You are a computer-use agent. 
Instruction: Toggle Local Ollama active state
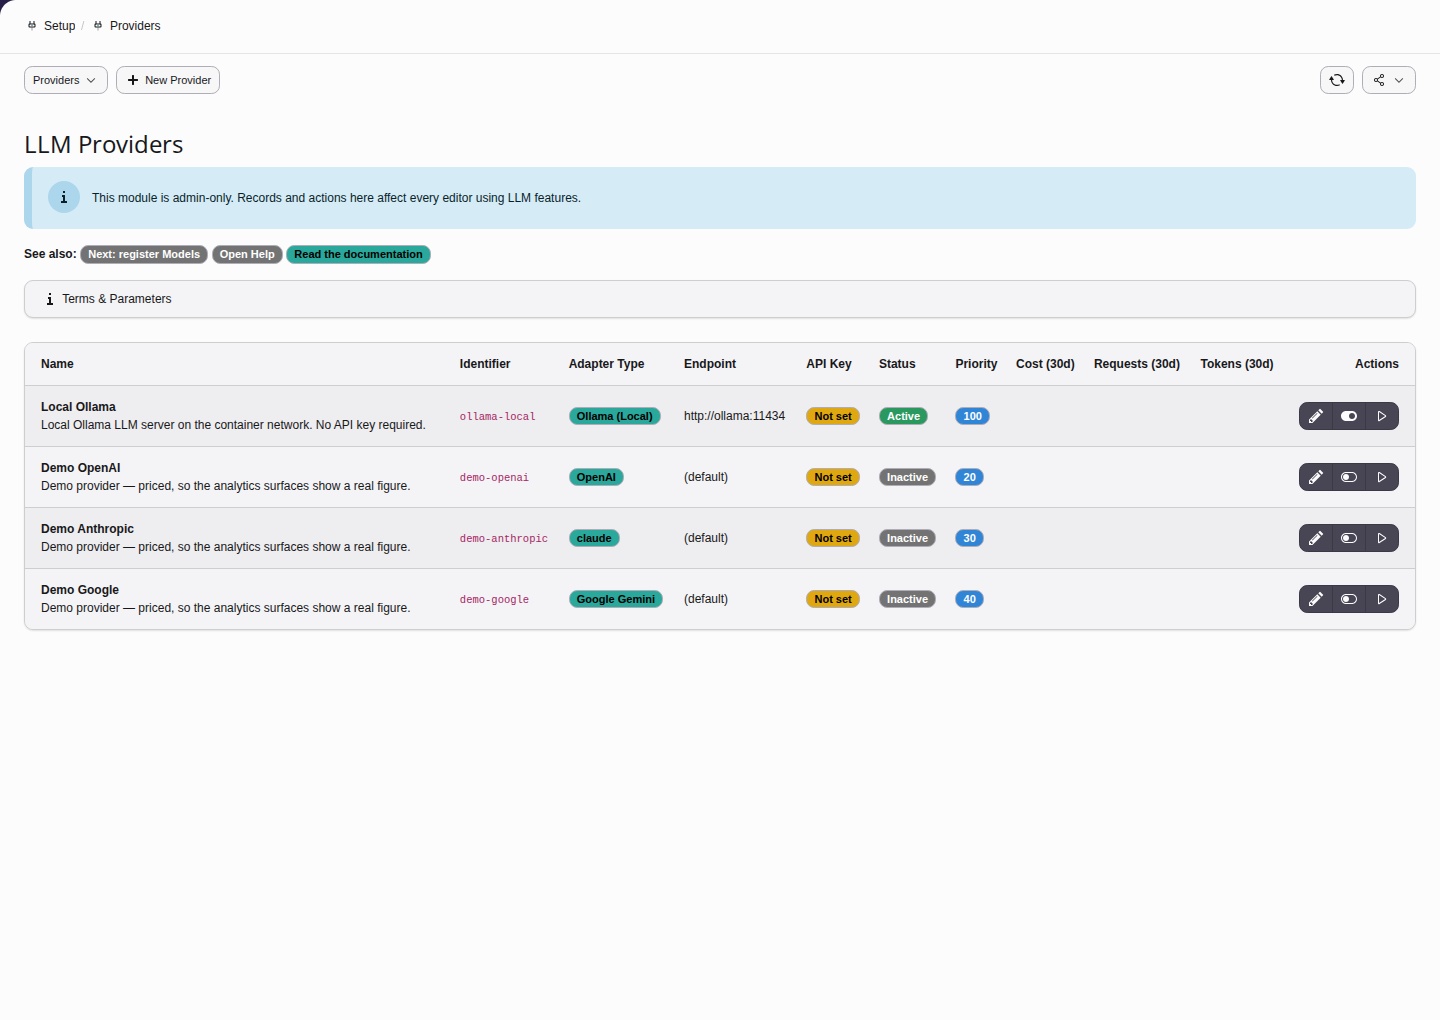1349,416
